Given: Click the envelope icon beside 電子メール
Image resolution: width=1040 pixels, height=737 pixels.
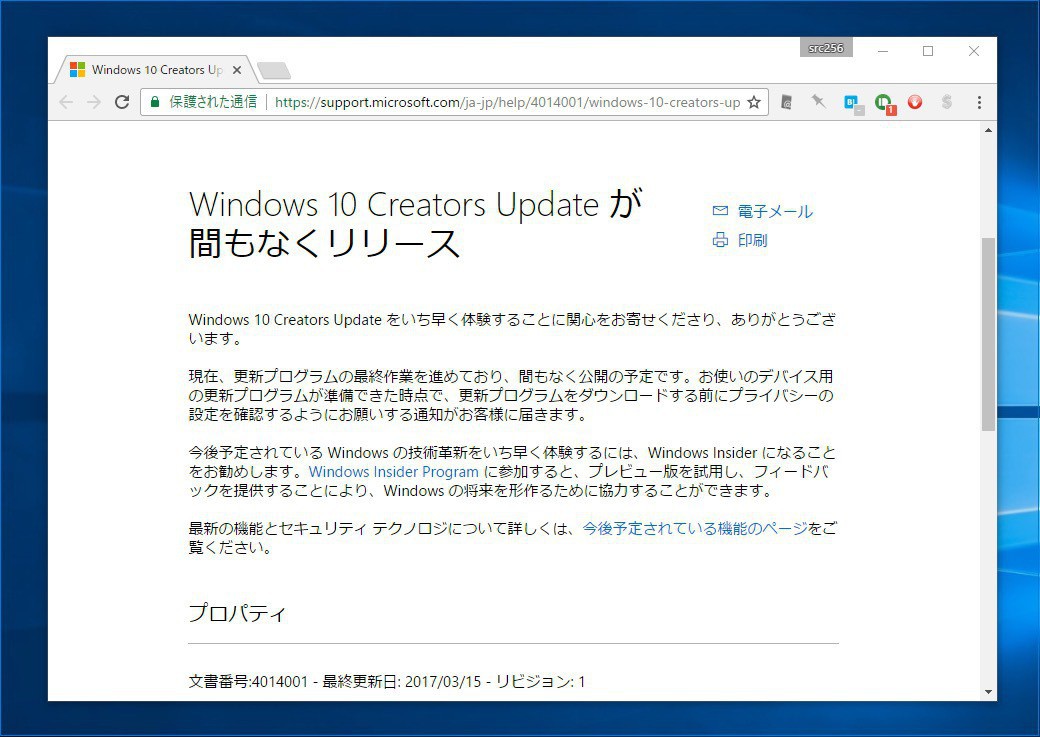Looking at the screenshot, I should 720,211.
